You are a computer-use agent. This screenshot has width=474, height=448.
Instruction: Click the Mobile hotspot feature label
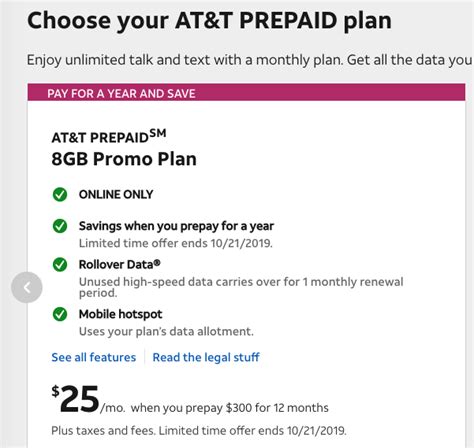(120, 314)
